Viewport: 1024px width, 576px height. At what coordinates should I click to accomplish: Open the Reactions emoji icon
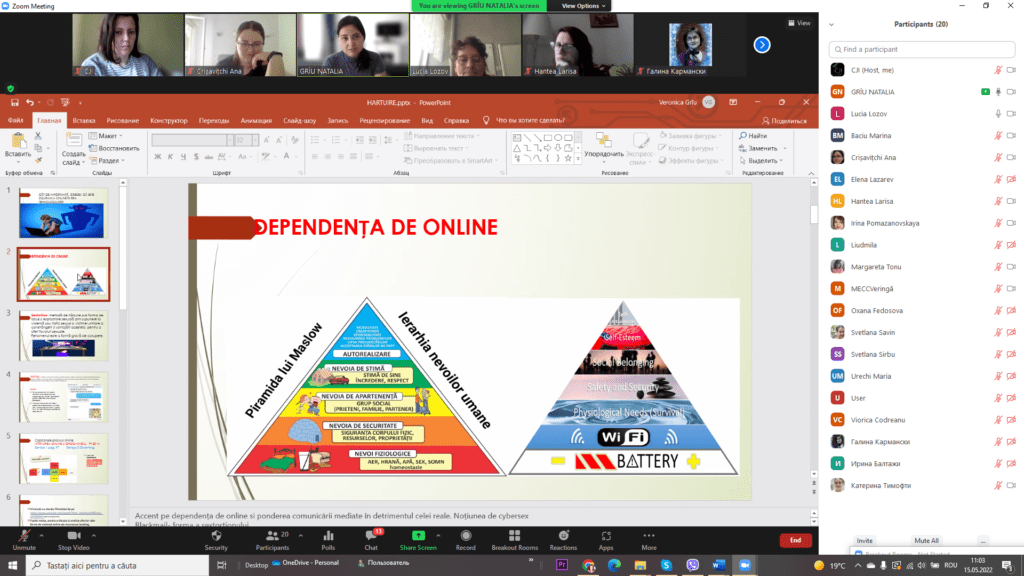click(x=563, y=536)
